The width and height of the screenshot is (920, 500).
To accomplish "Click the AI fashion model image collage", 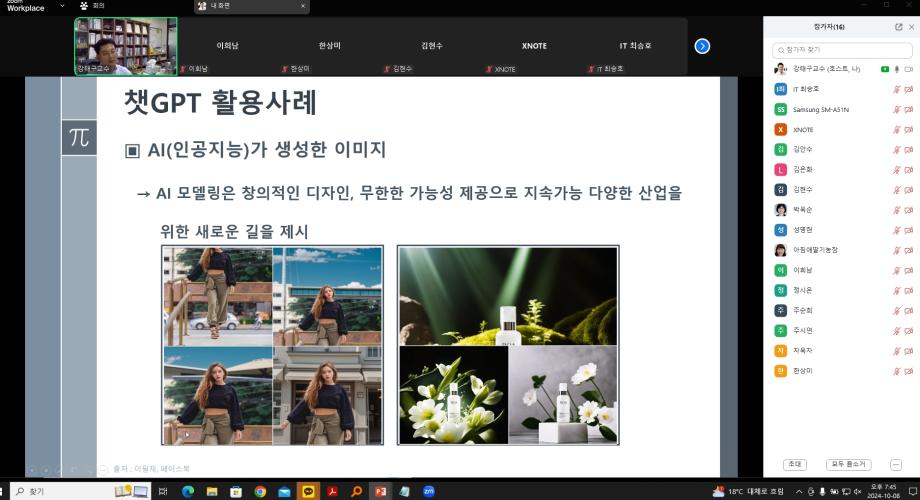I will 273,345.
